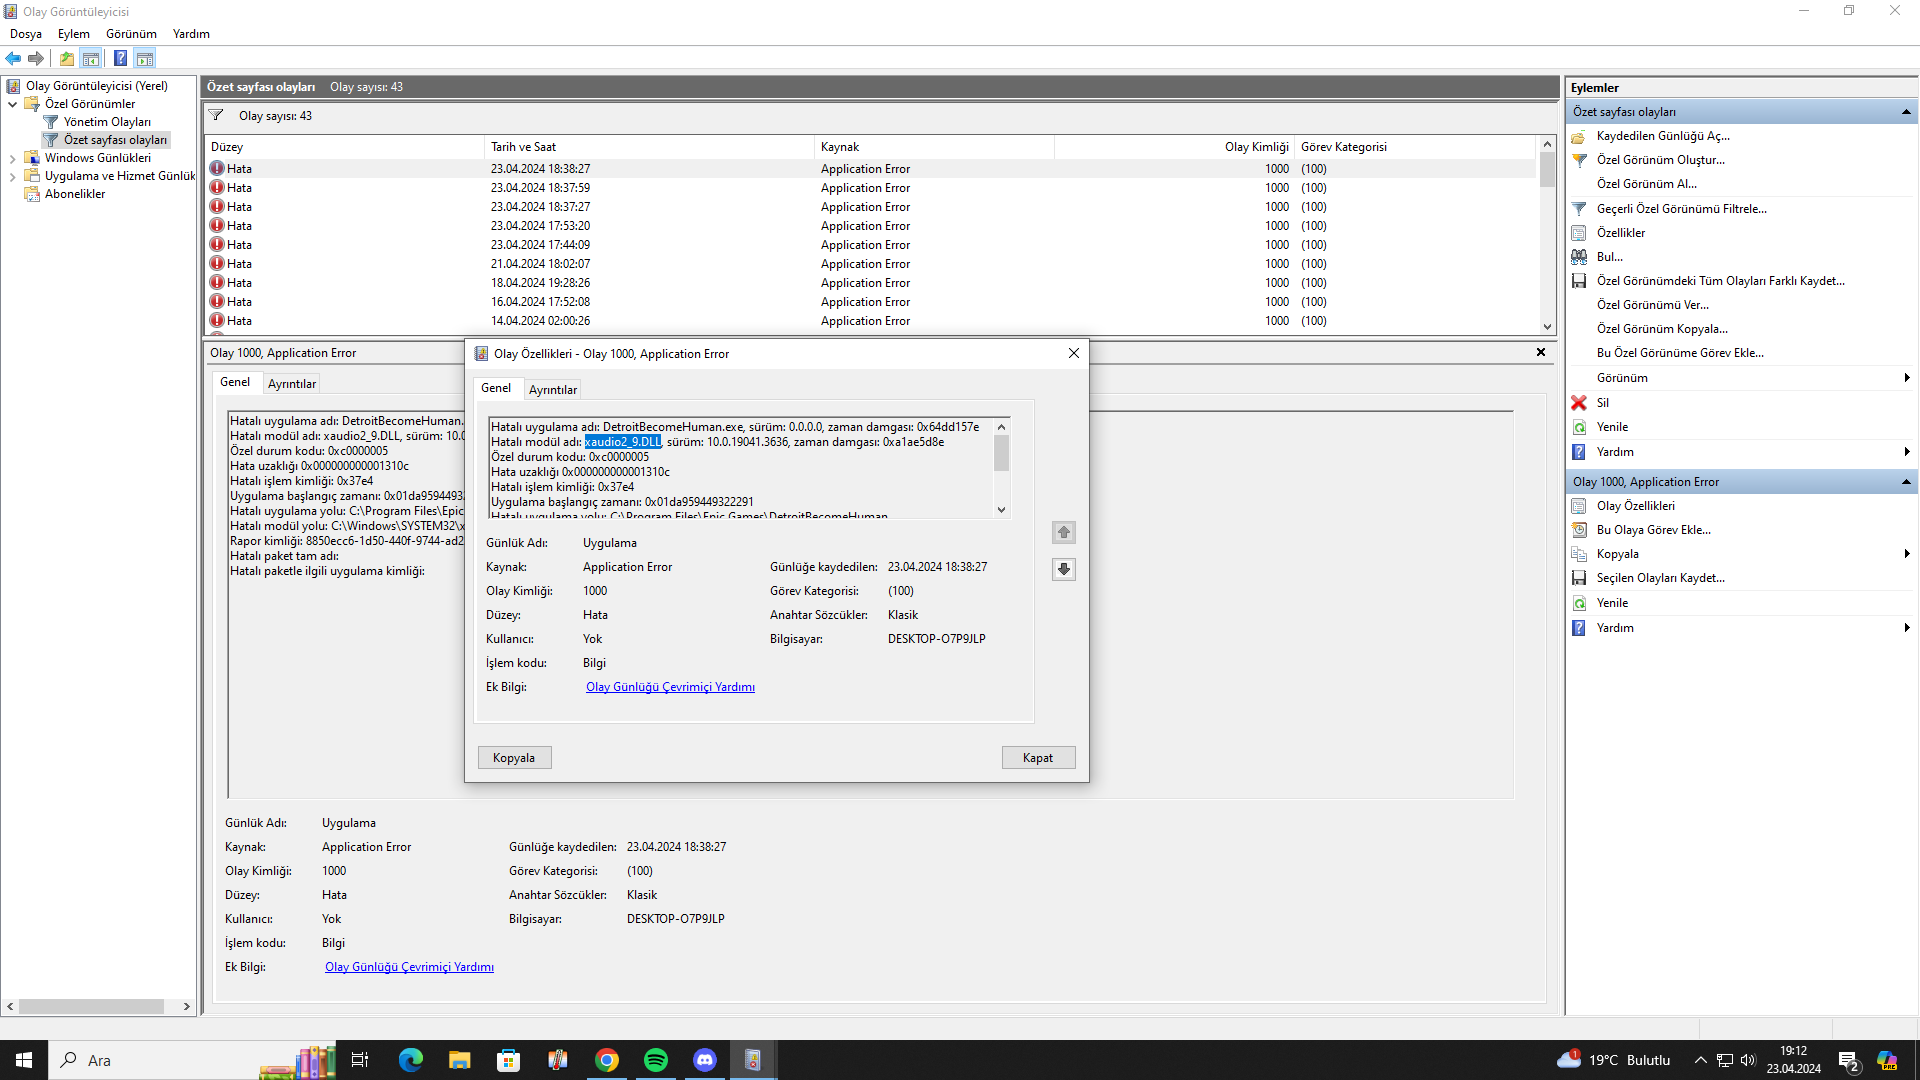Image resolution: width=1920 pixels, height=1080 pixels.
Task: Click the show/hide action pane toolbar icon
Action: pos(145,58)
